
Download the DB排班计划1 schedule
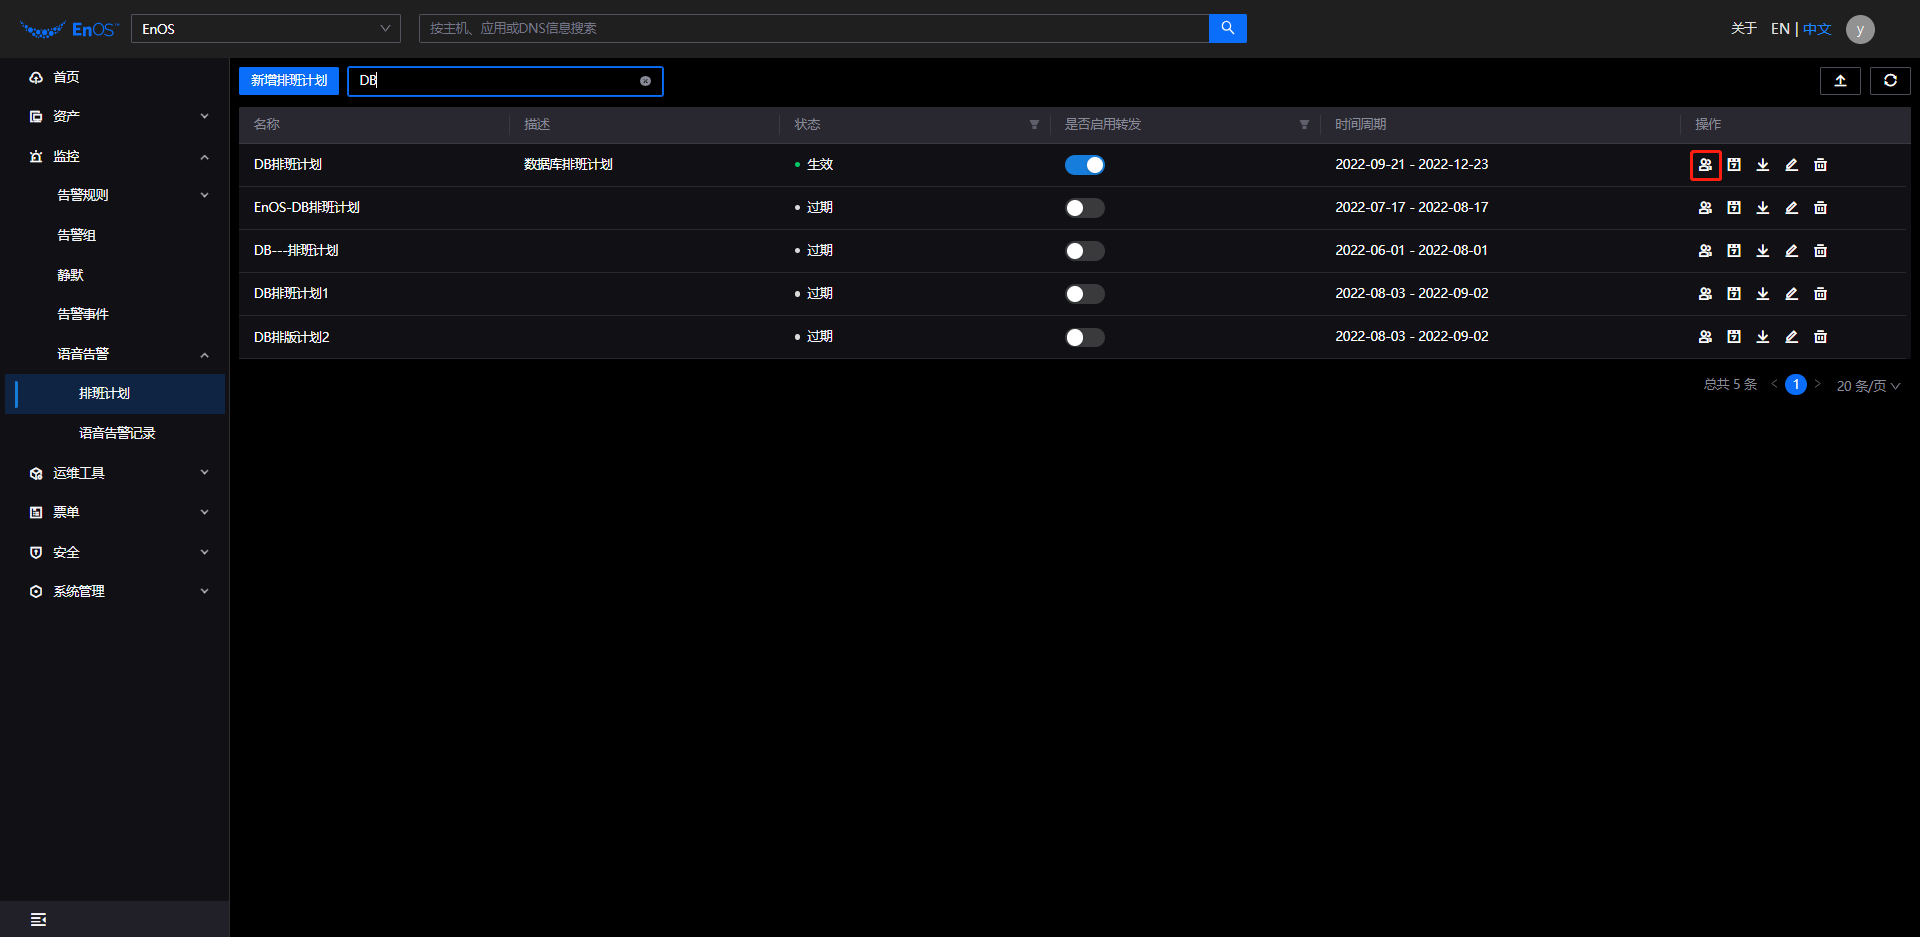1763,294
